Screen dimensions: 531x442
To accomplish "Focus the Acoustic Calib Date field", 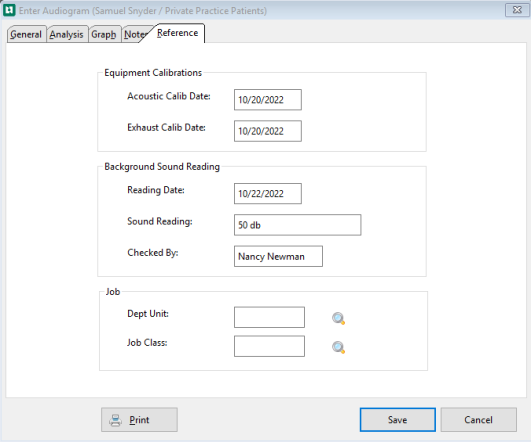I will 268,100.
